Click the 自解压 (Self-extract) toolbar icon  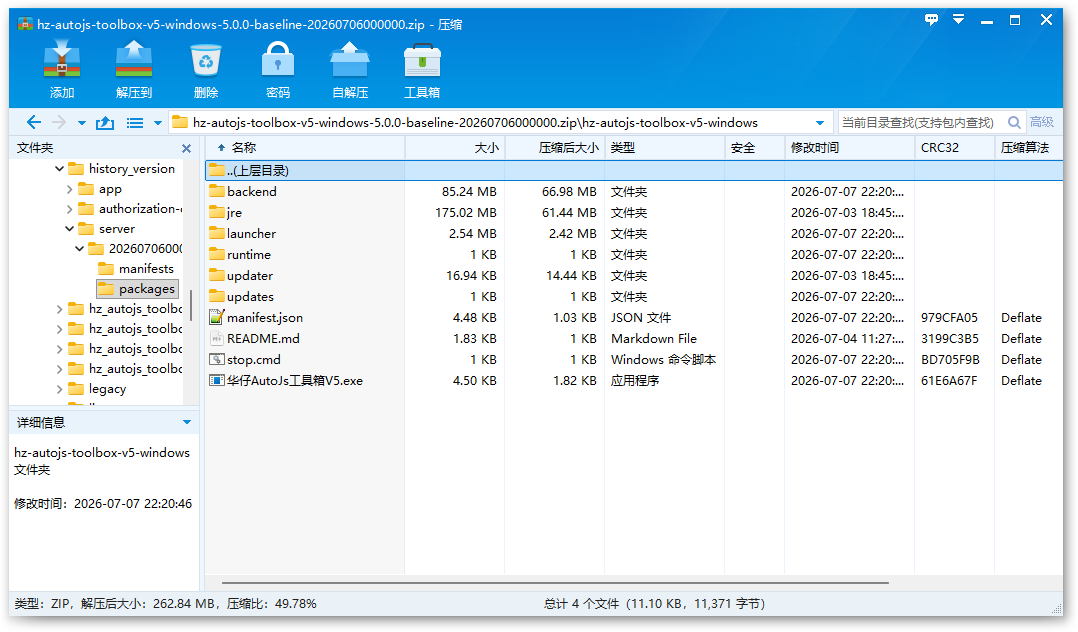(x=350, y=60)
